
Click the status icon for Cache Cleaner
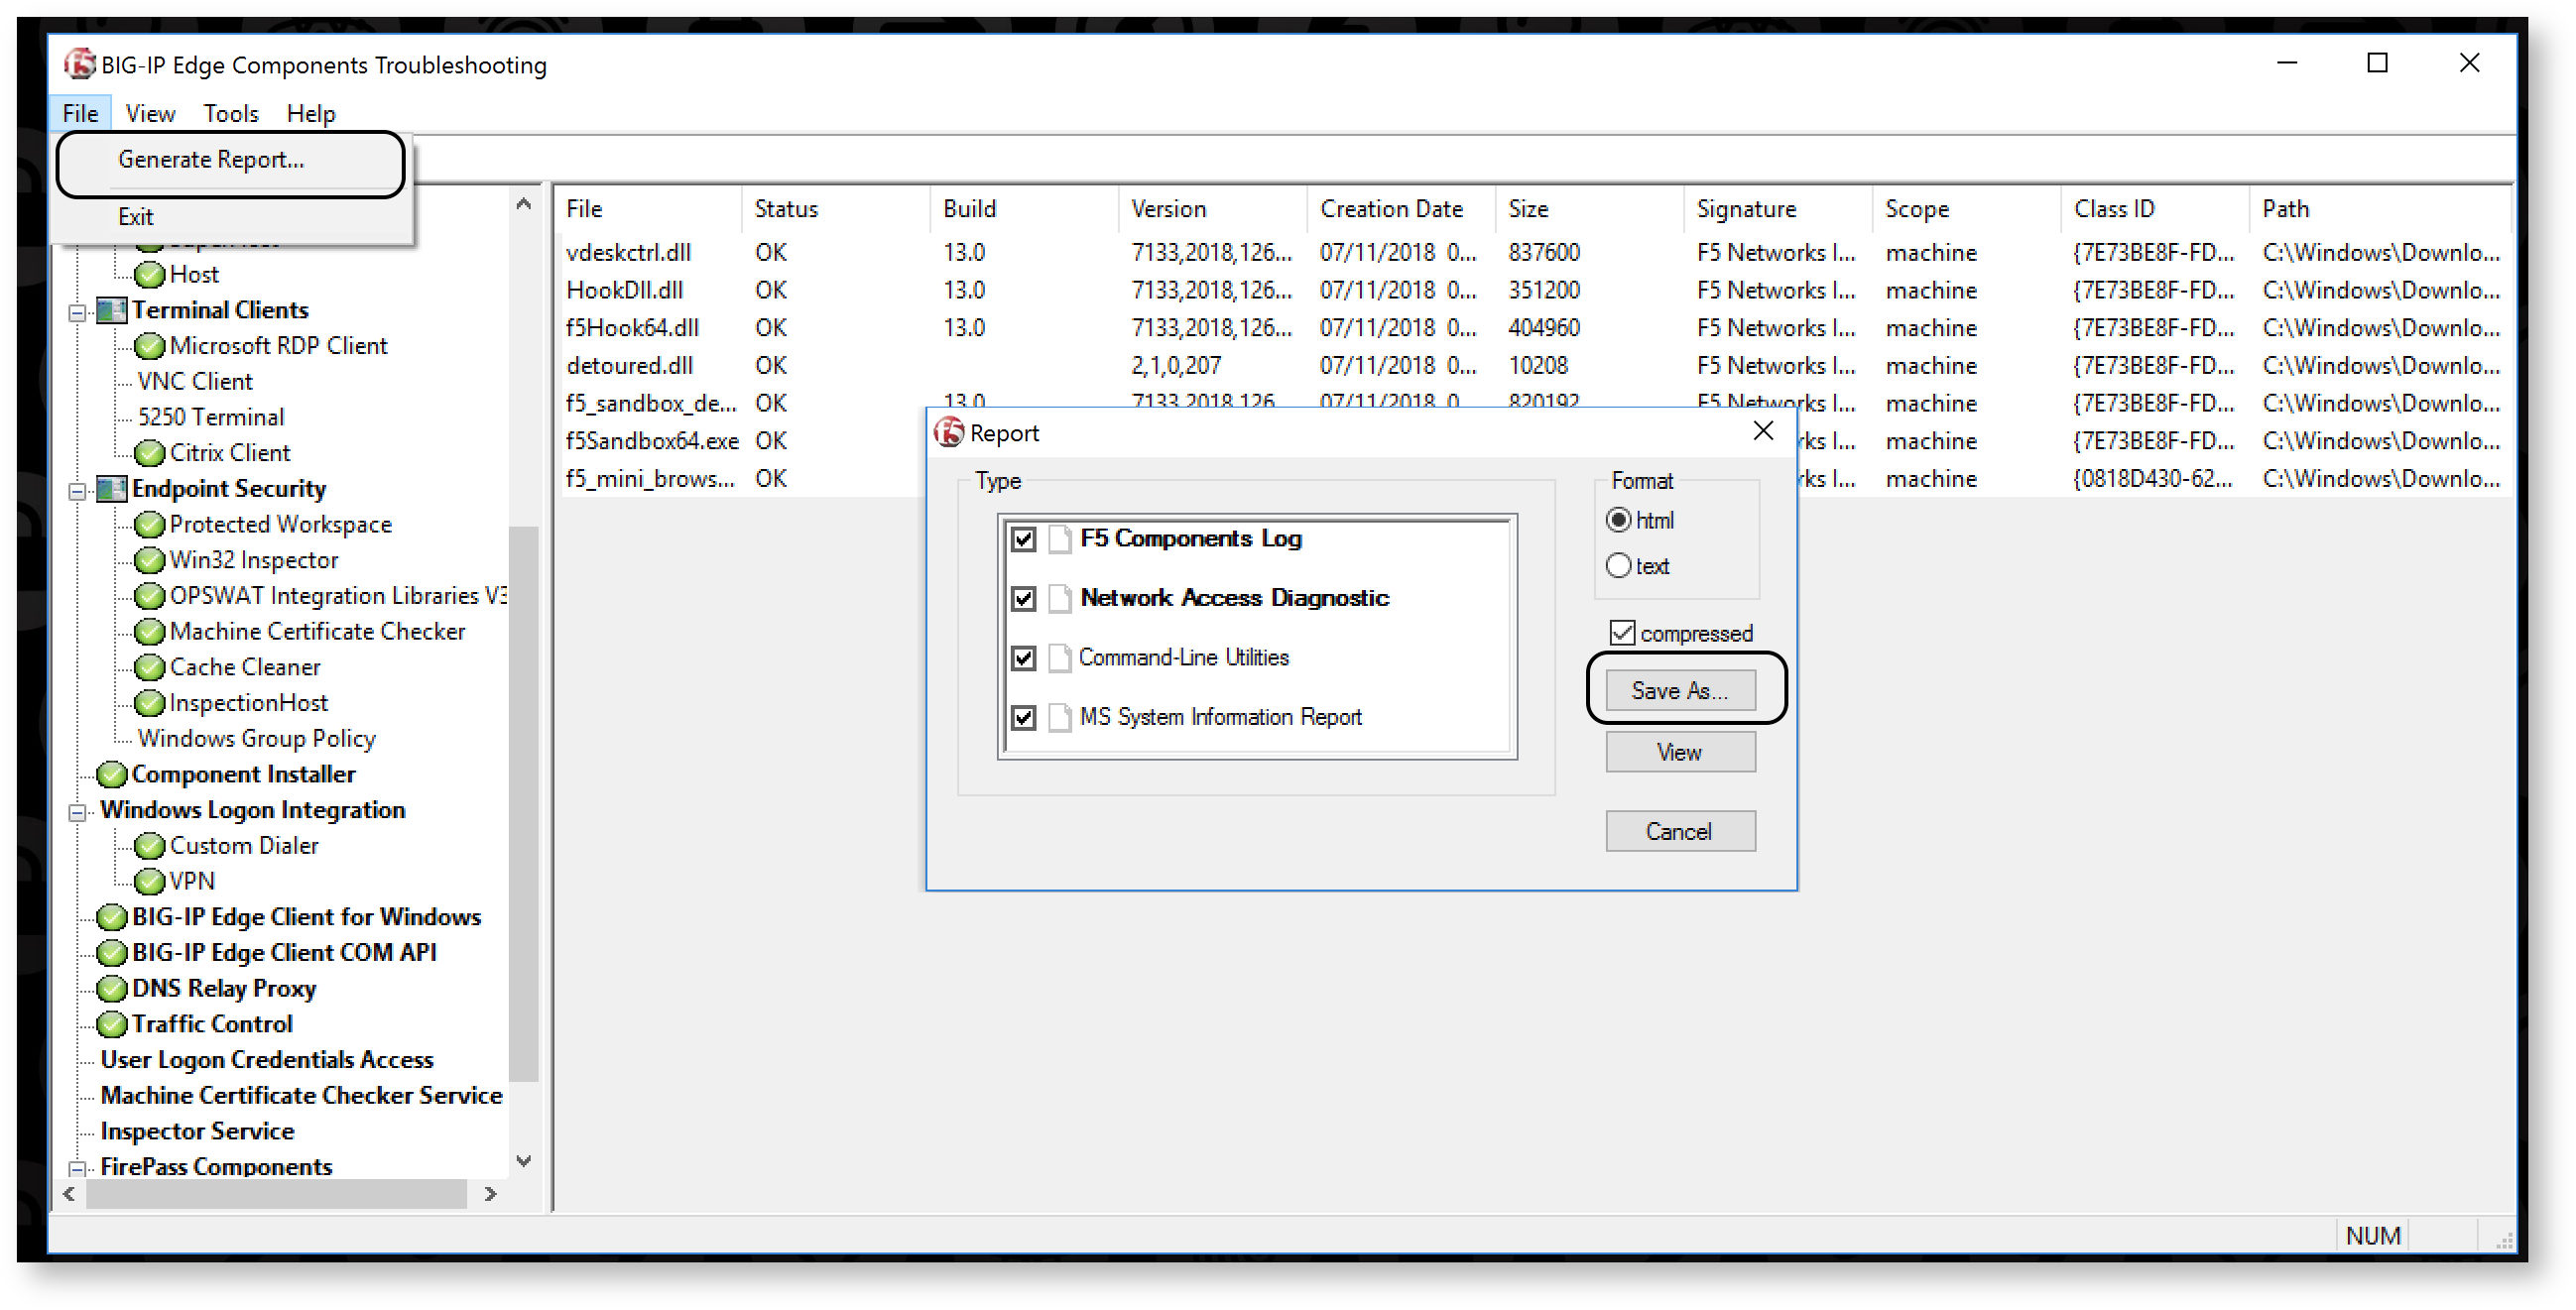(x=149, y=667)
